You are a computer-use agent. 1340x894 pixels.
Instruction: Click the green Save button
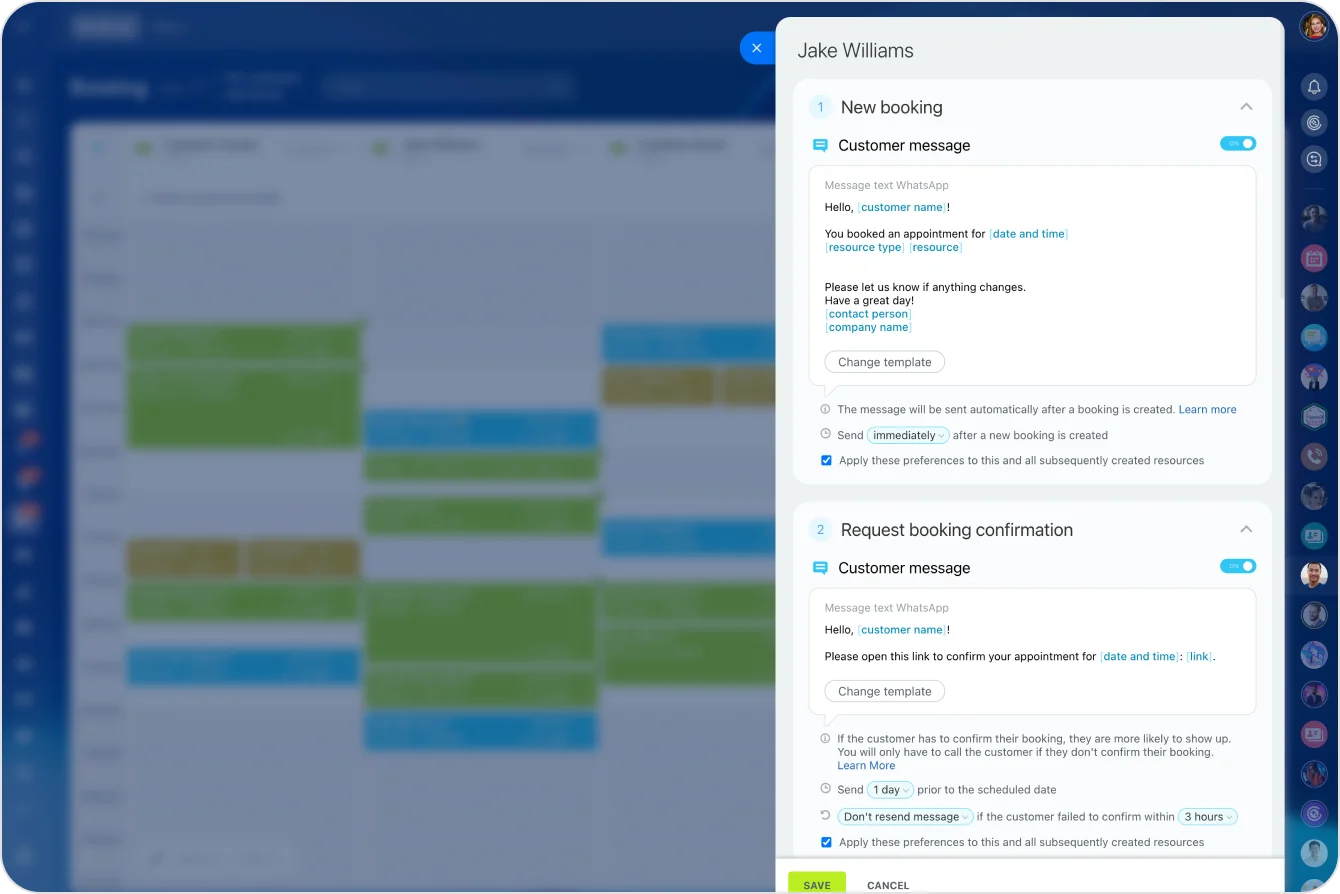[816, 885]
